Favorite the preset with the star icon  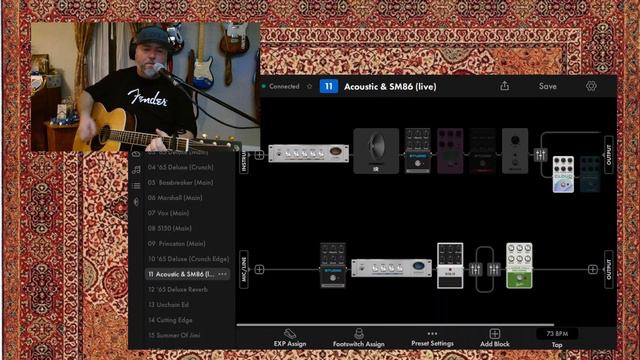(309, 87)
